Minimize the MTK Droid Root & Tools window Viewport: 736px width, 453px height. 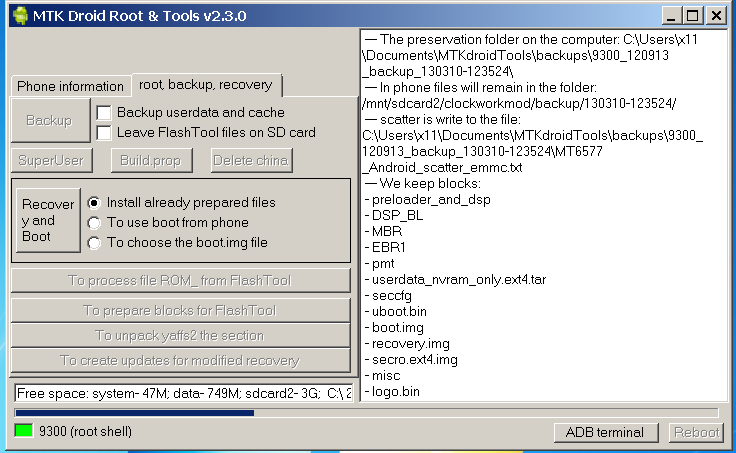(671, 15)
